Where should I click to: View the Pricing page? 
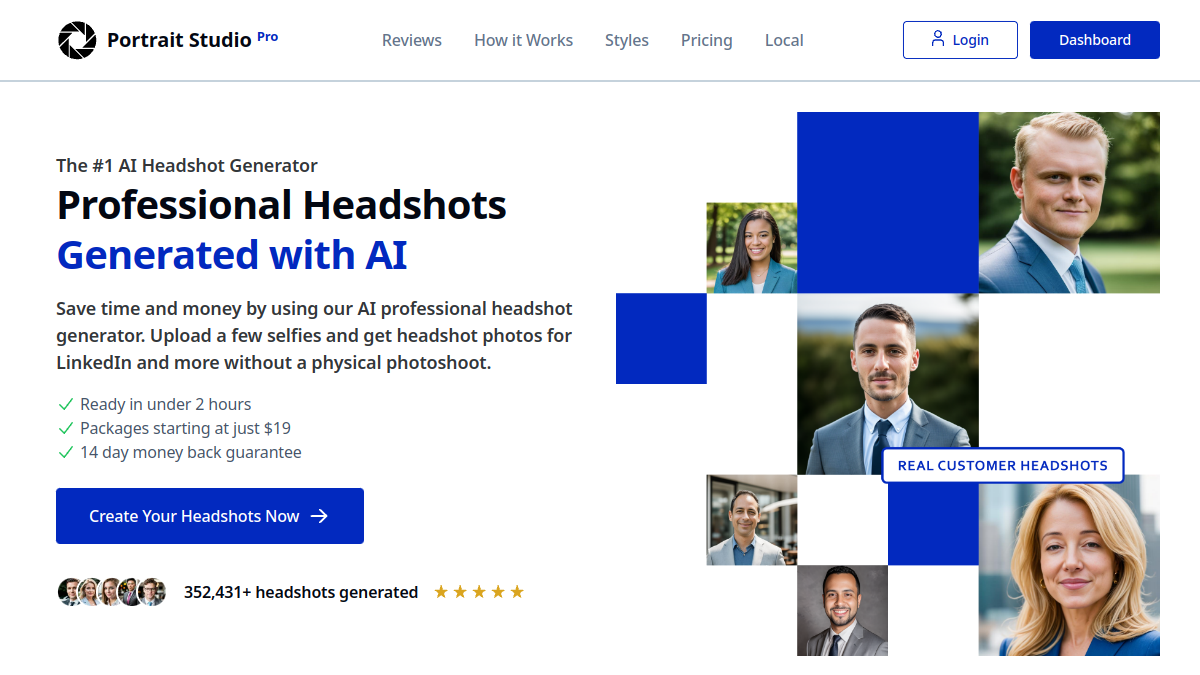point(707,40)
